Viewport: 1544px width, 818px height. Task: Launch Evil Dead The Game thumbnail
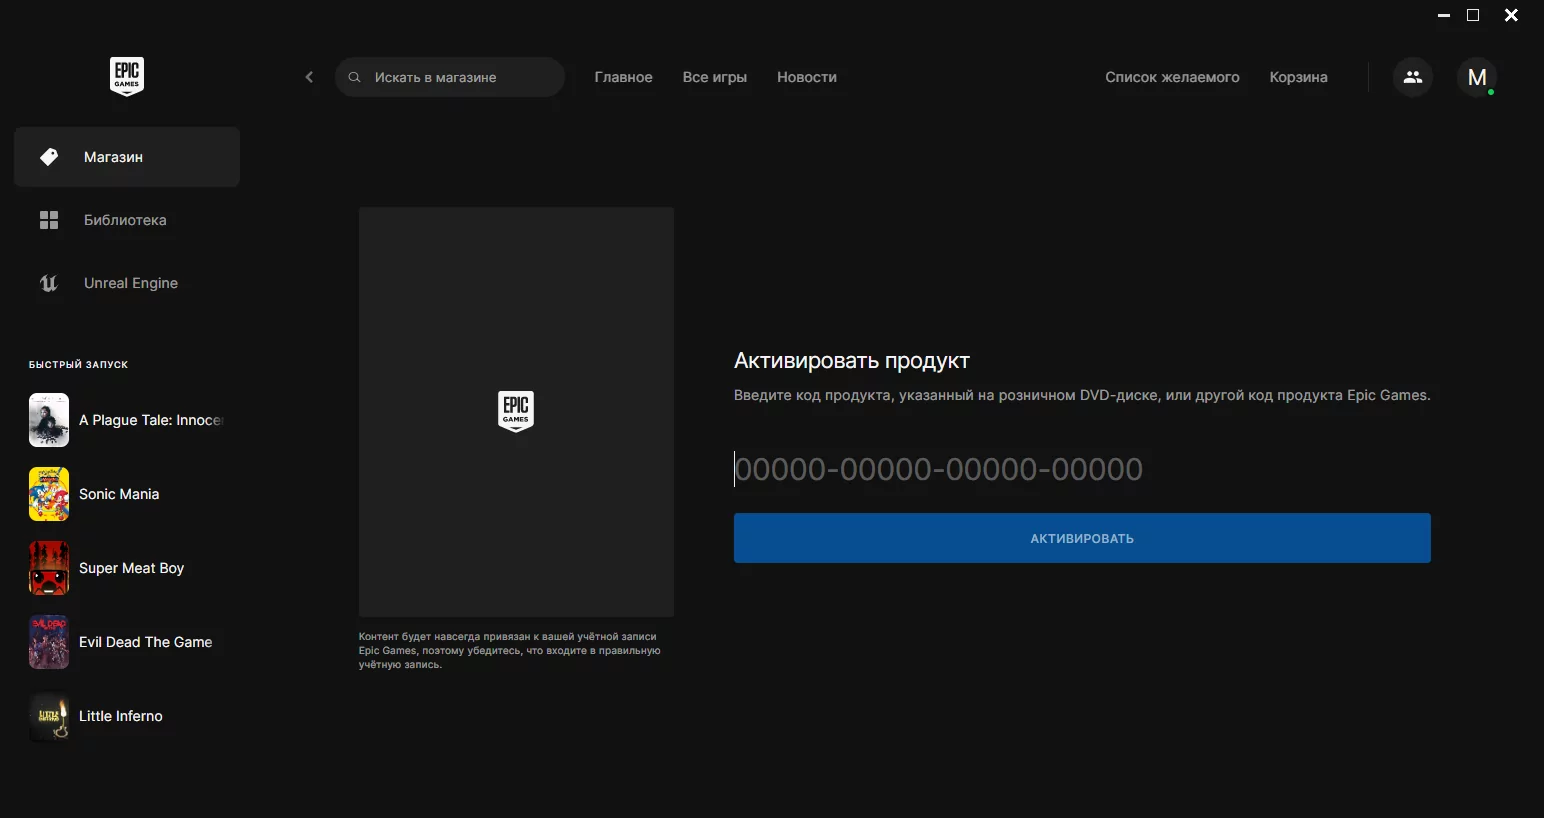pyautogui.click(x=49, y=642)
